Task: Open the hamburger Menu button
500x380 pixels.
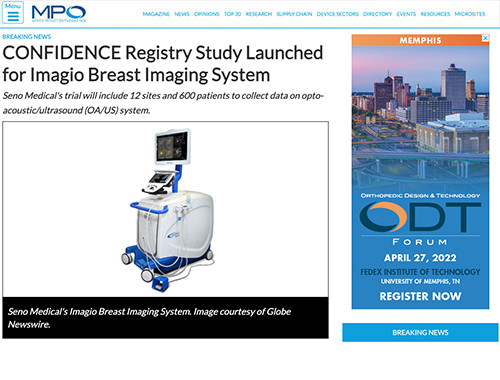Action: (13, 12)
